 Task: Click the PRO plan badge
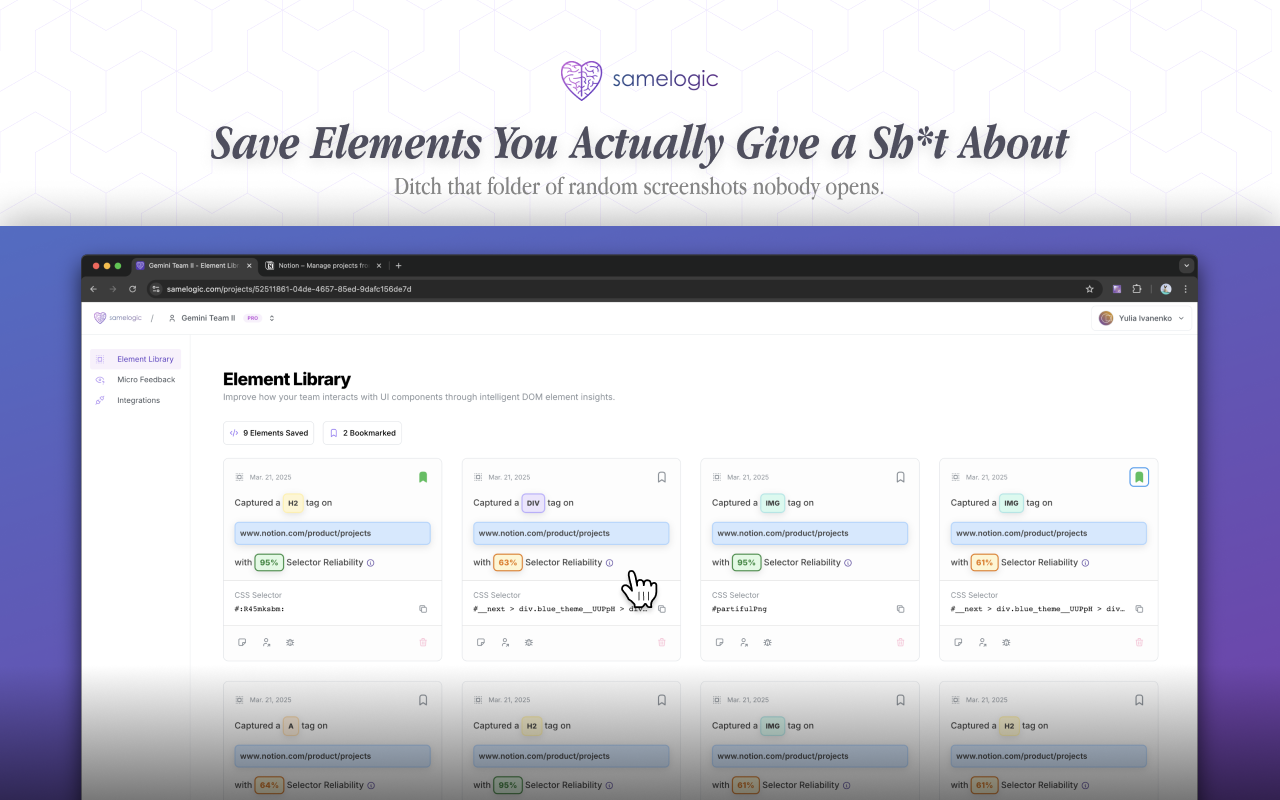pos(253,318)
